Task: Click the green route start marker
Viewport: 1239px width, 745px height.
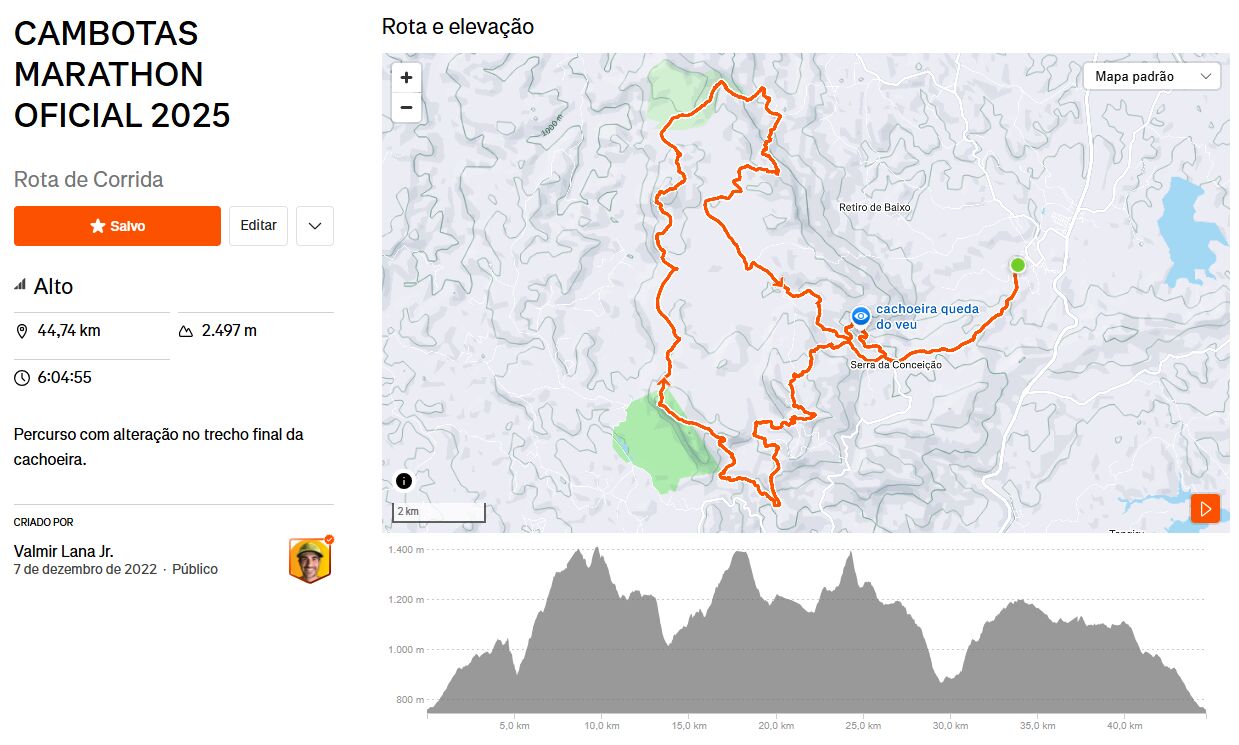Action: click(1017, 265)
